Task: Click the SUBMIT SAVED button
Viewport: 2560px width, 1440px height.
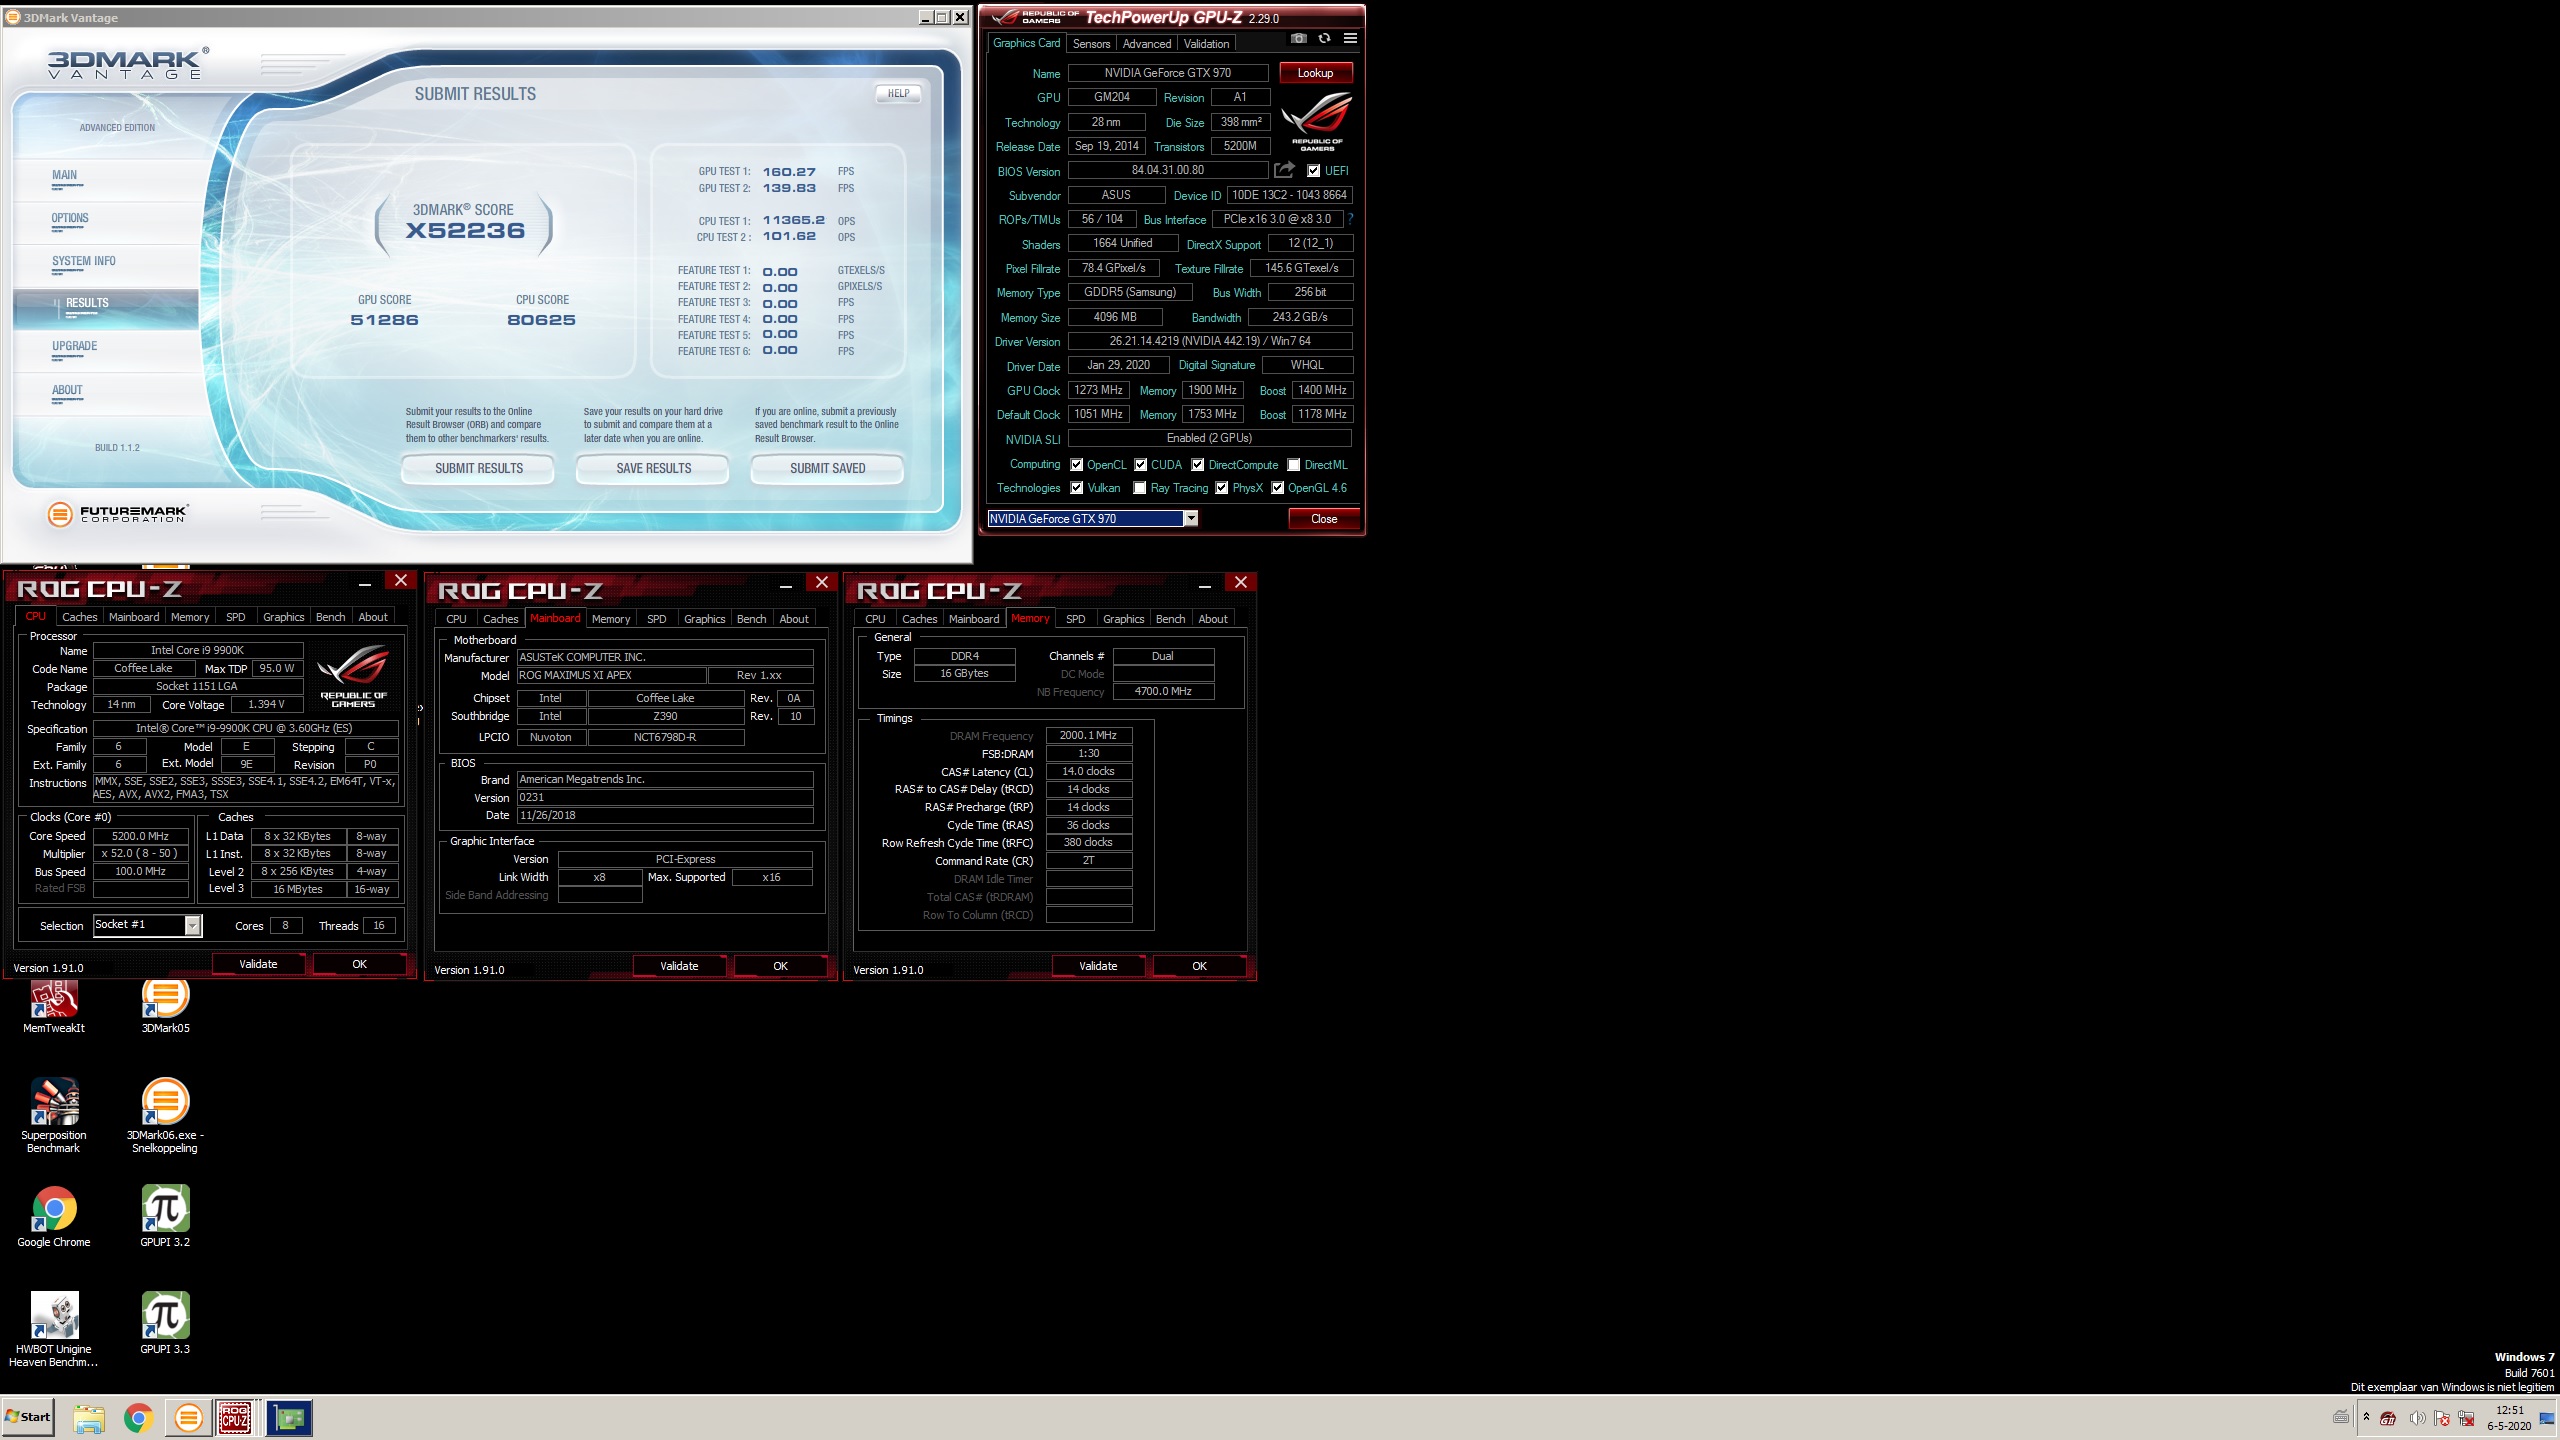Action: pyautogui.click(x=827, y=468)
